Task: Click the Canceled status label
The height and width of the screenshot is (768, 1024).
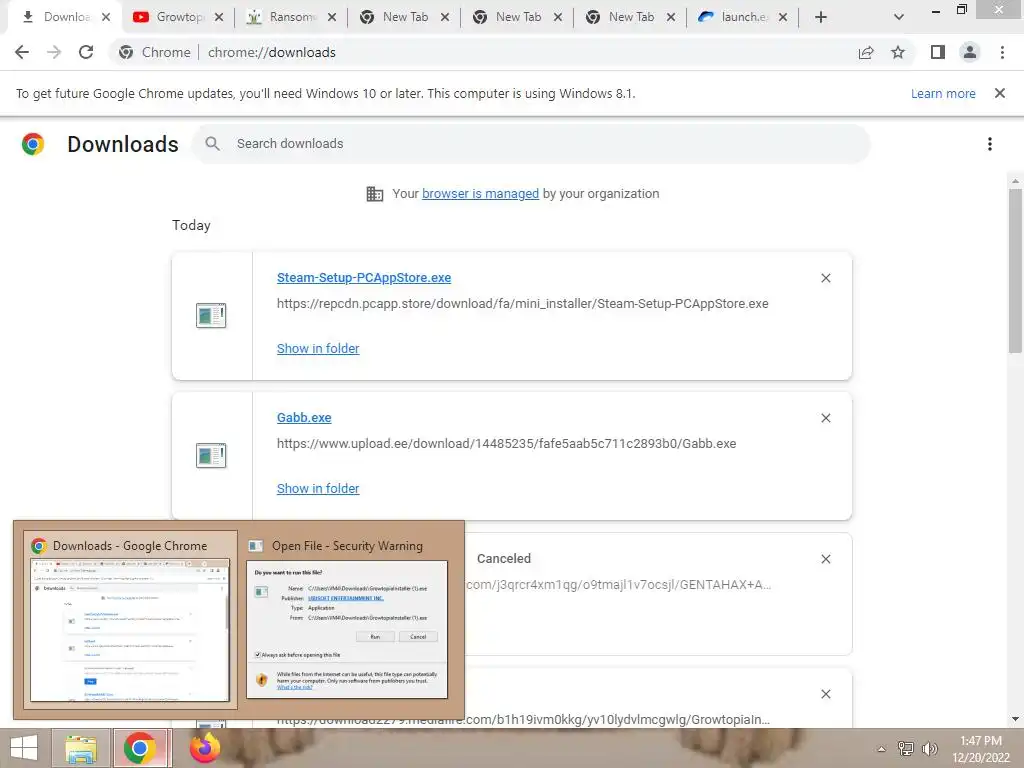Action: tap(504, 559)
